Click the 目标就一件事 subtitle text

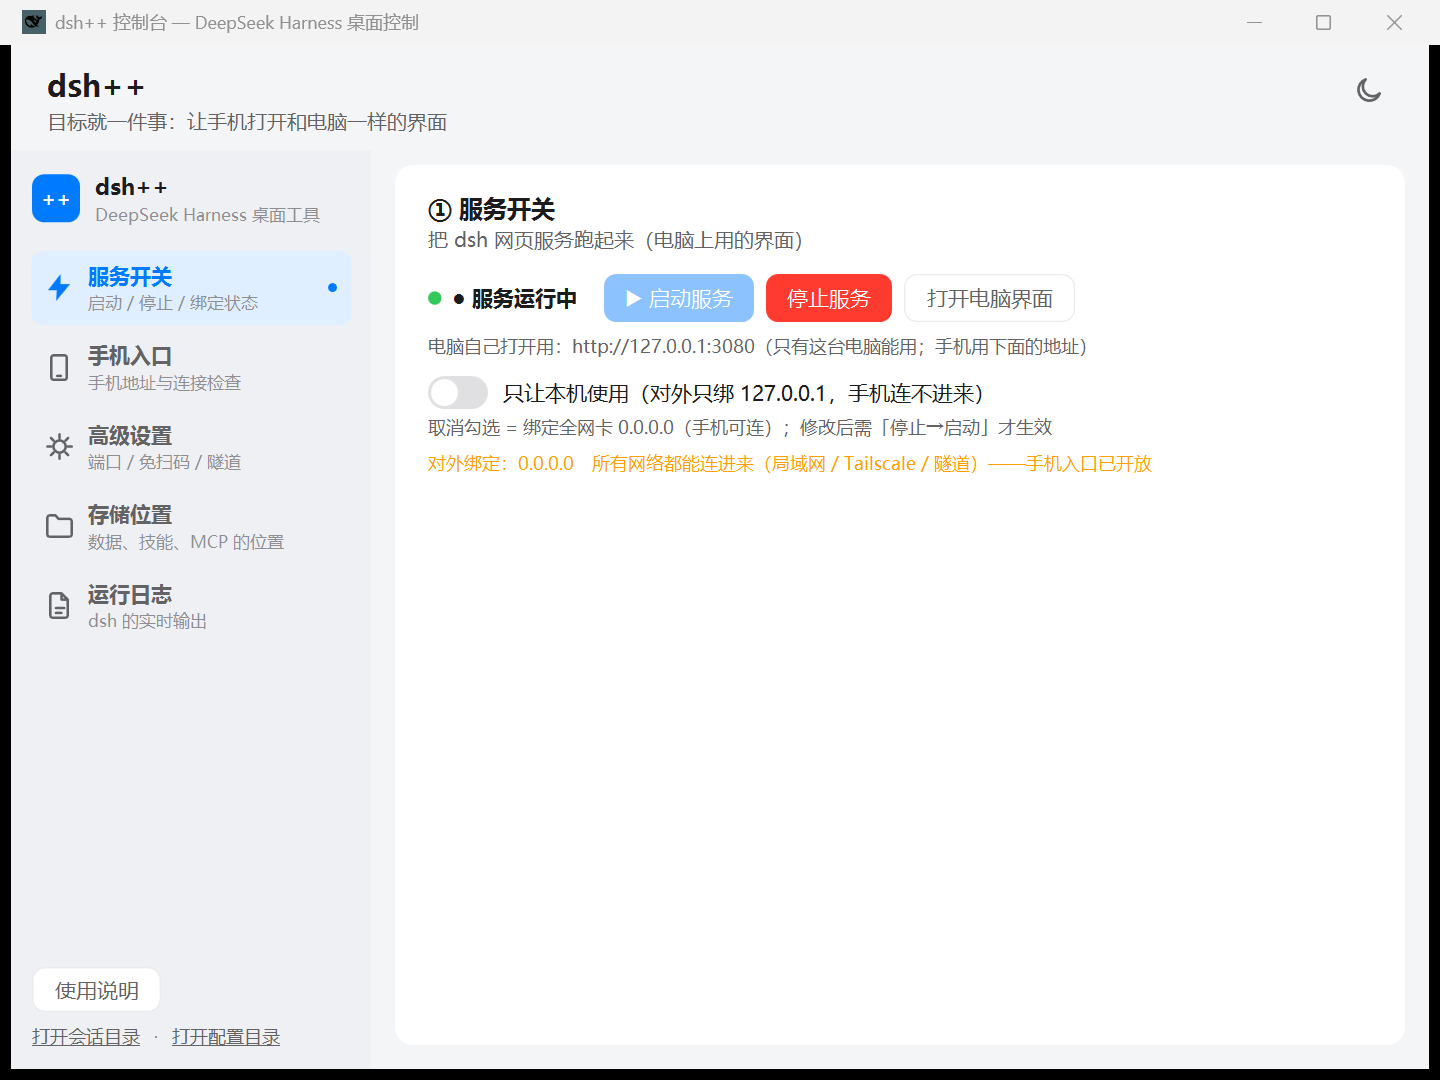pyautogui.click(x=247, y=122)
